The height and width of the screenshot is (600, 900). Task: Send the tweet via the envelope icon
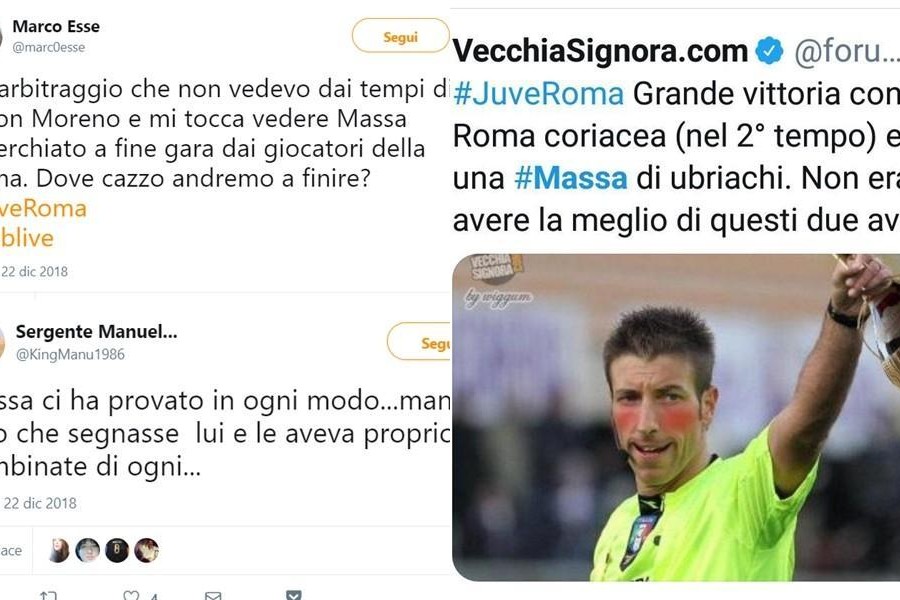tap(213, 596)
